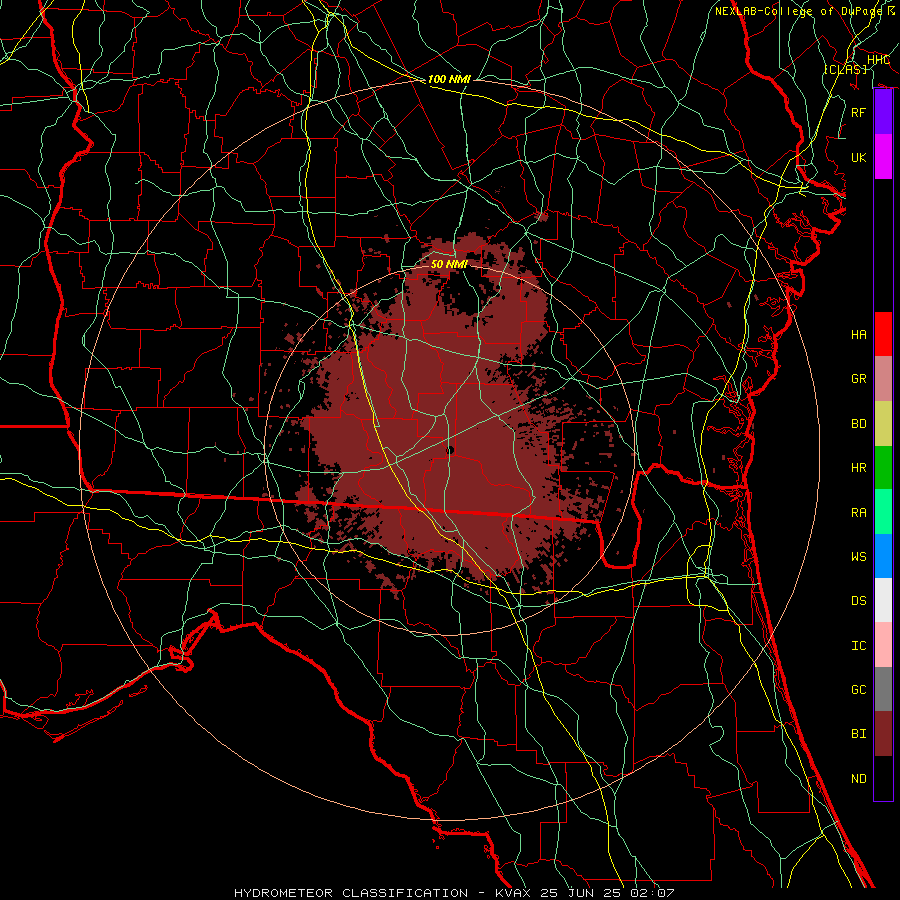The image size is (900, 900).
Task: Click the RF legend label
Action: [859, 112]
